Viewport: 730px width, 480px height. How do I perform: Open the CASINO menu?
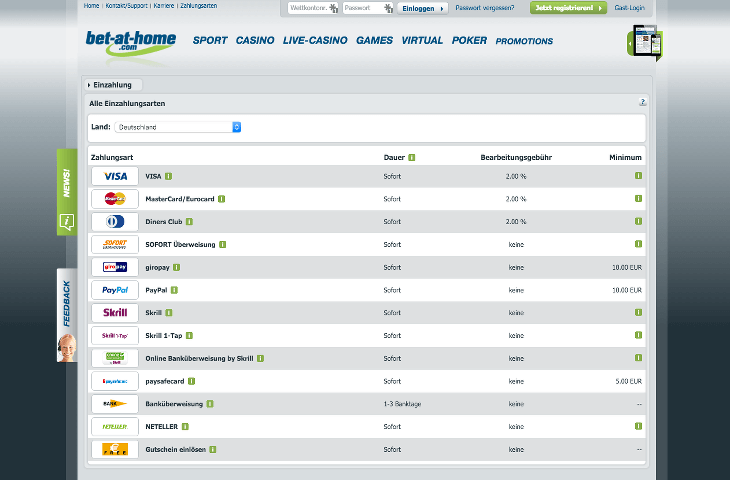tap(255, 41)
